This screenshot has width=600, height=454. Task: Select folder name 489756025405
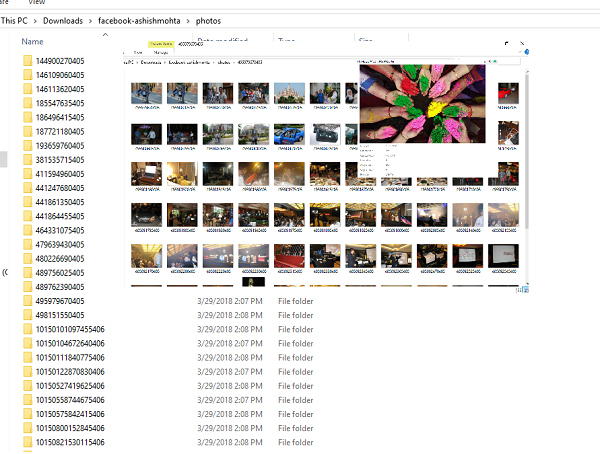[x=60, y=273]
